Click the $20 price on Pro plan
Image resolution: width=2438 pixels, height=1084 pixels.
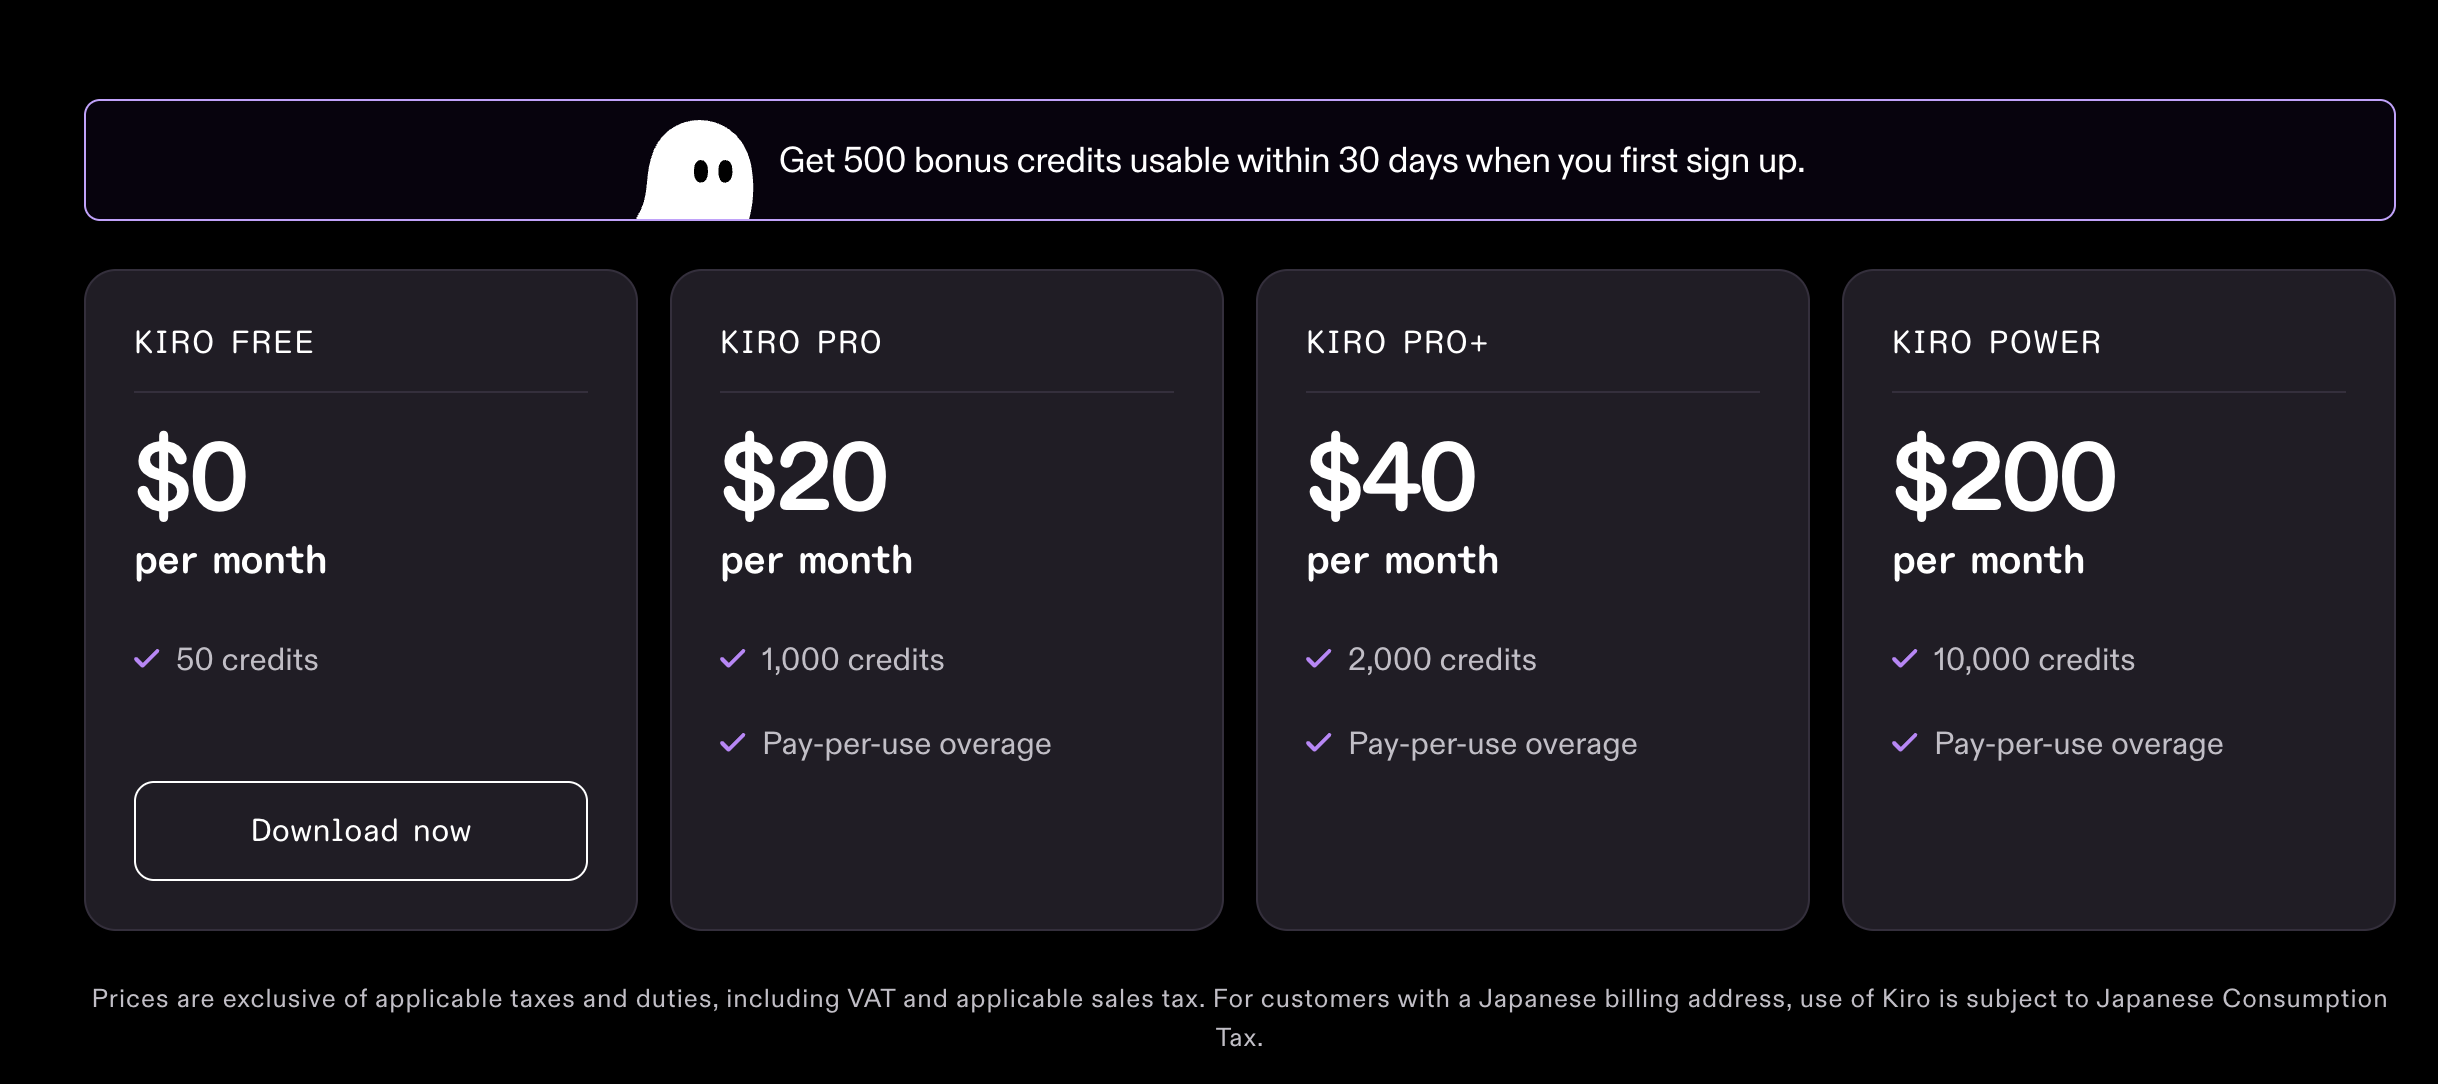tap(804, 477)
